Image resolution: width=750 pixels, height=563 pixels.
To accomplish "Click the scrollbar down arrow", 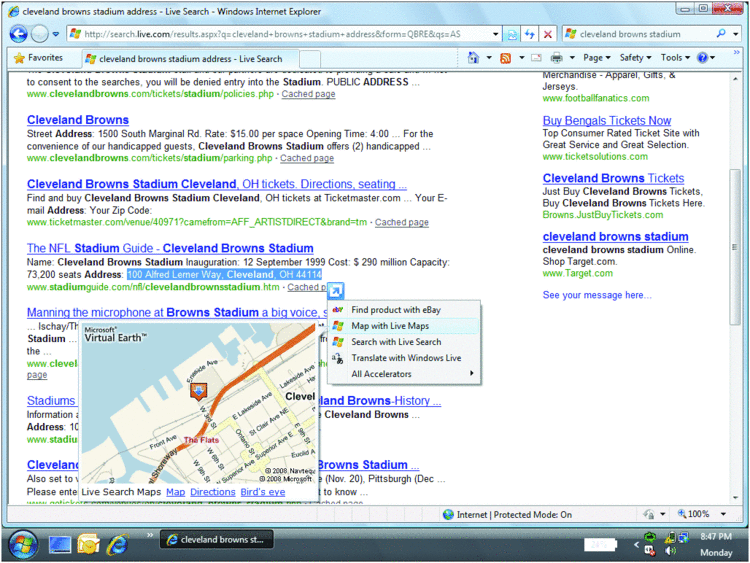I will [x=735, y=498].
